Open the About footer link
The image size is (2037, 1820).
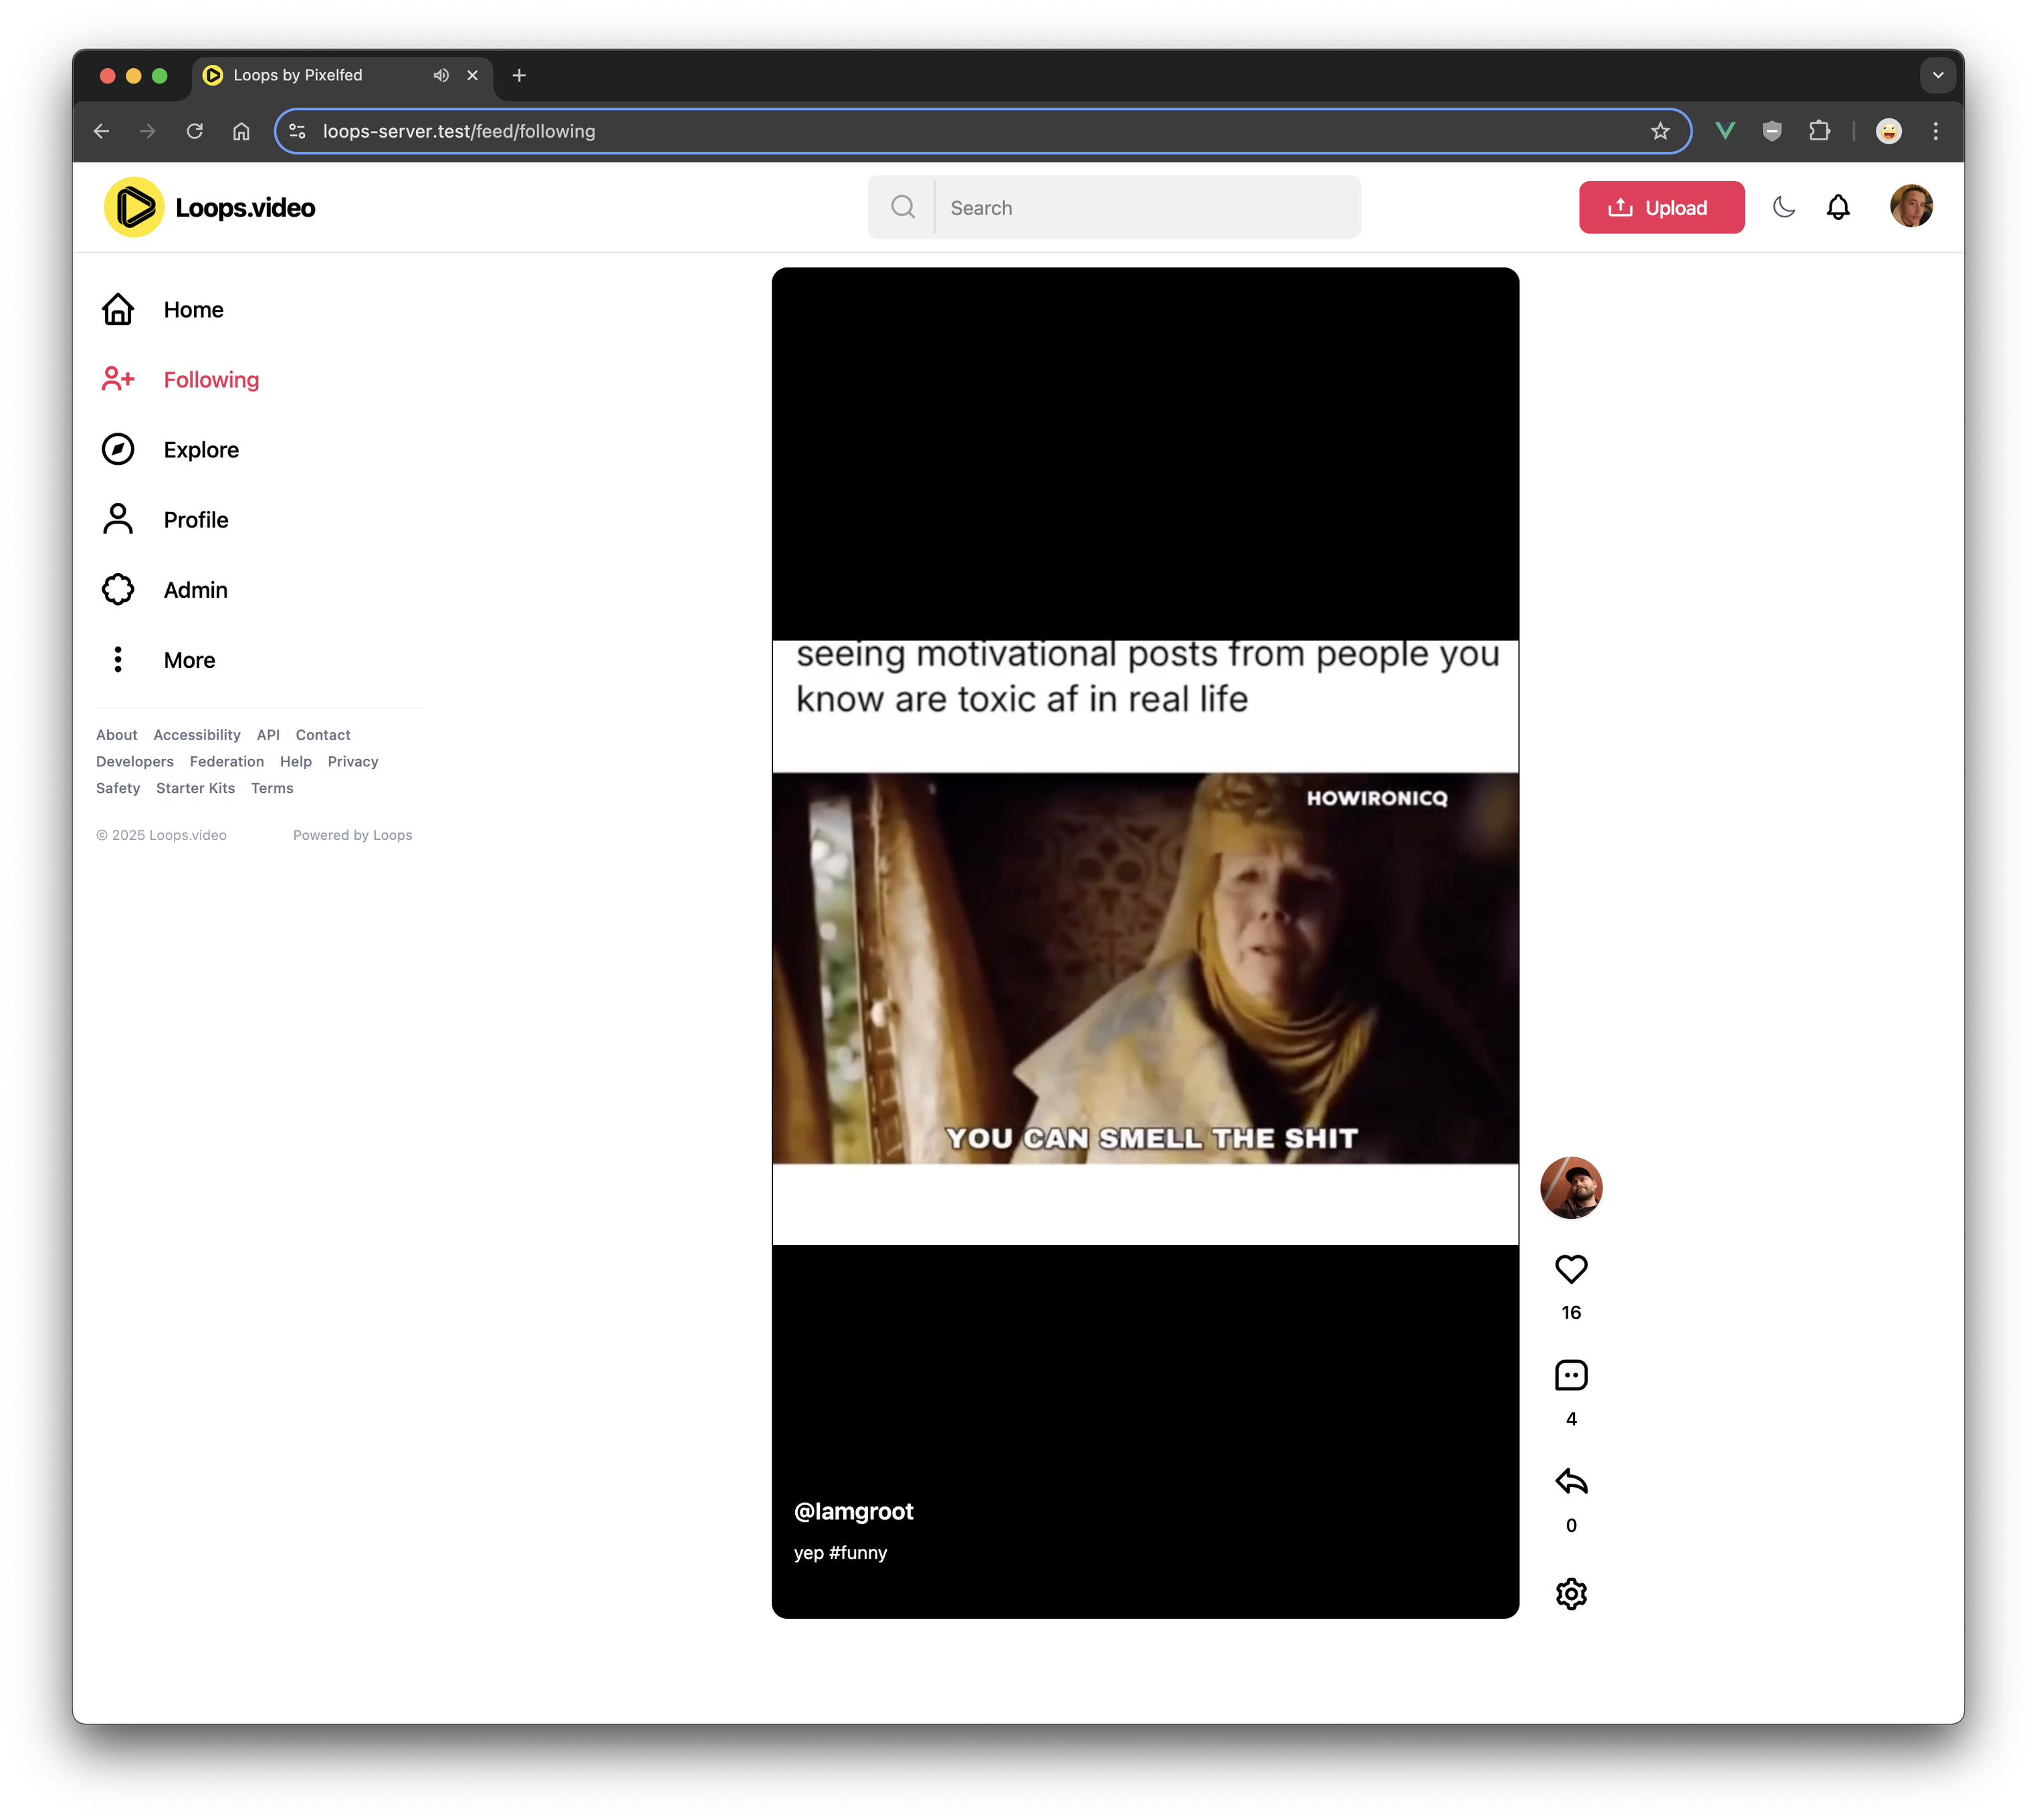pos(117,735)
